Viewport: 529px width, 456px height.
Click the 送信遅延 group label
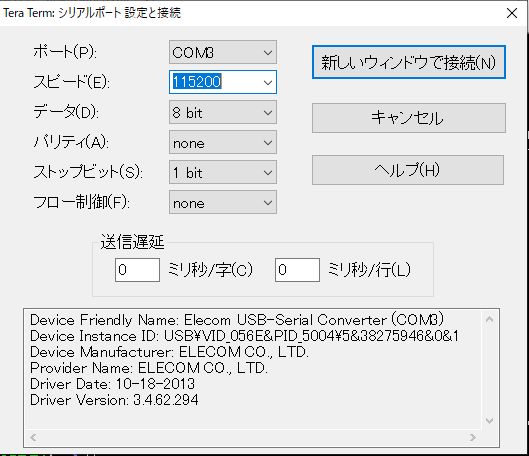(x=132, y=242)
